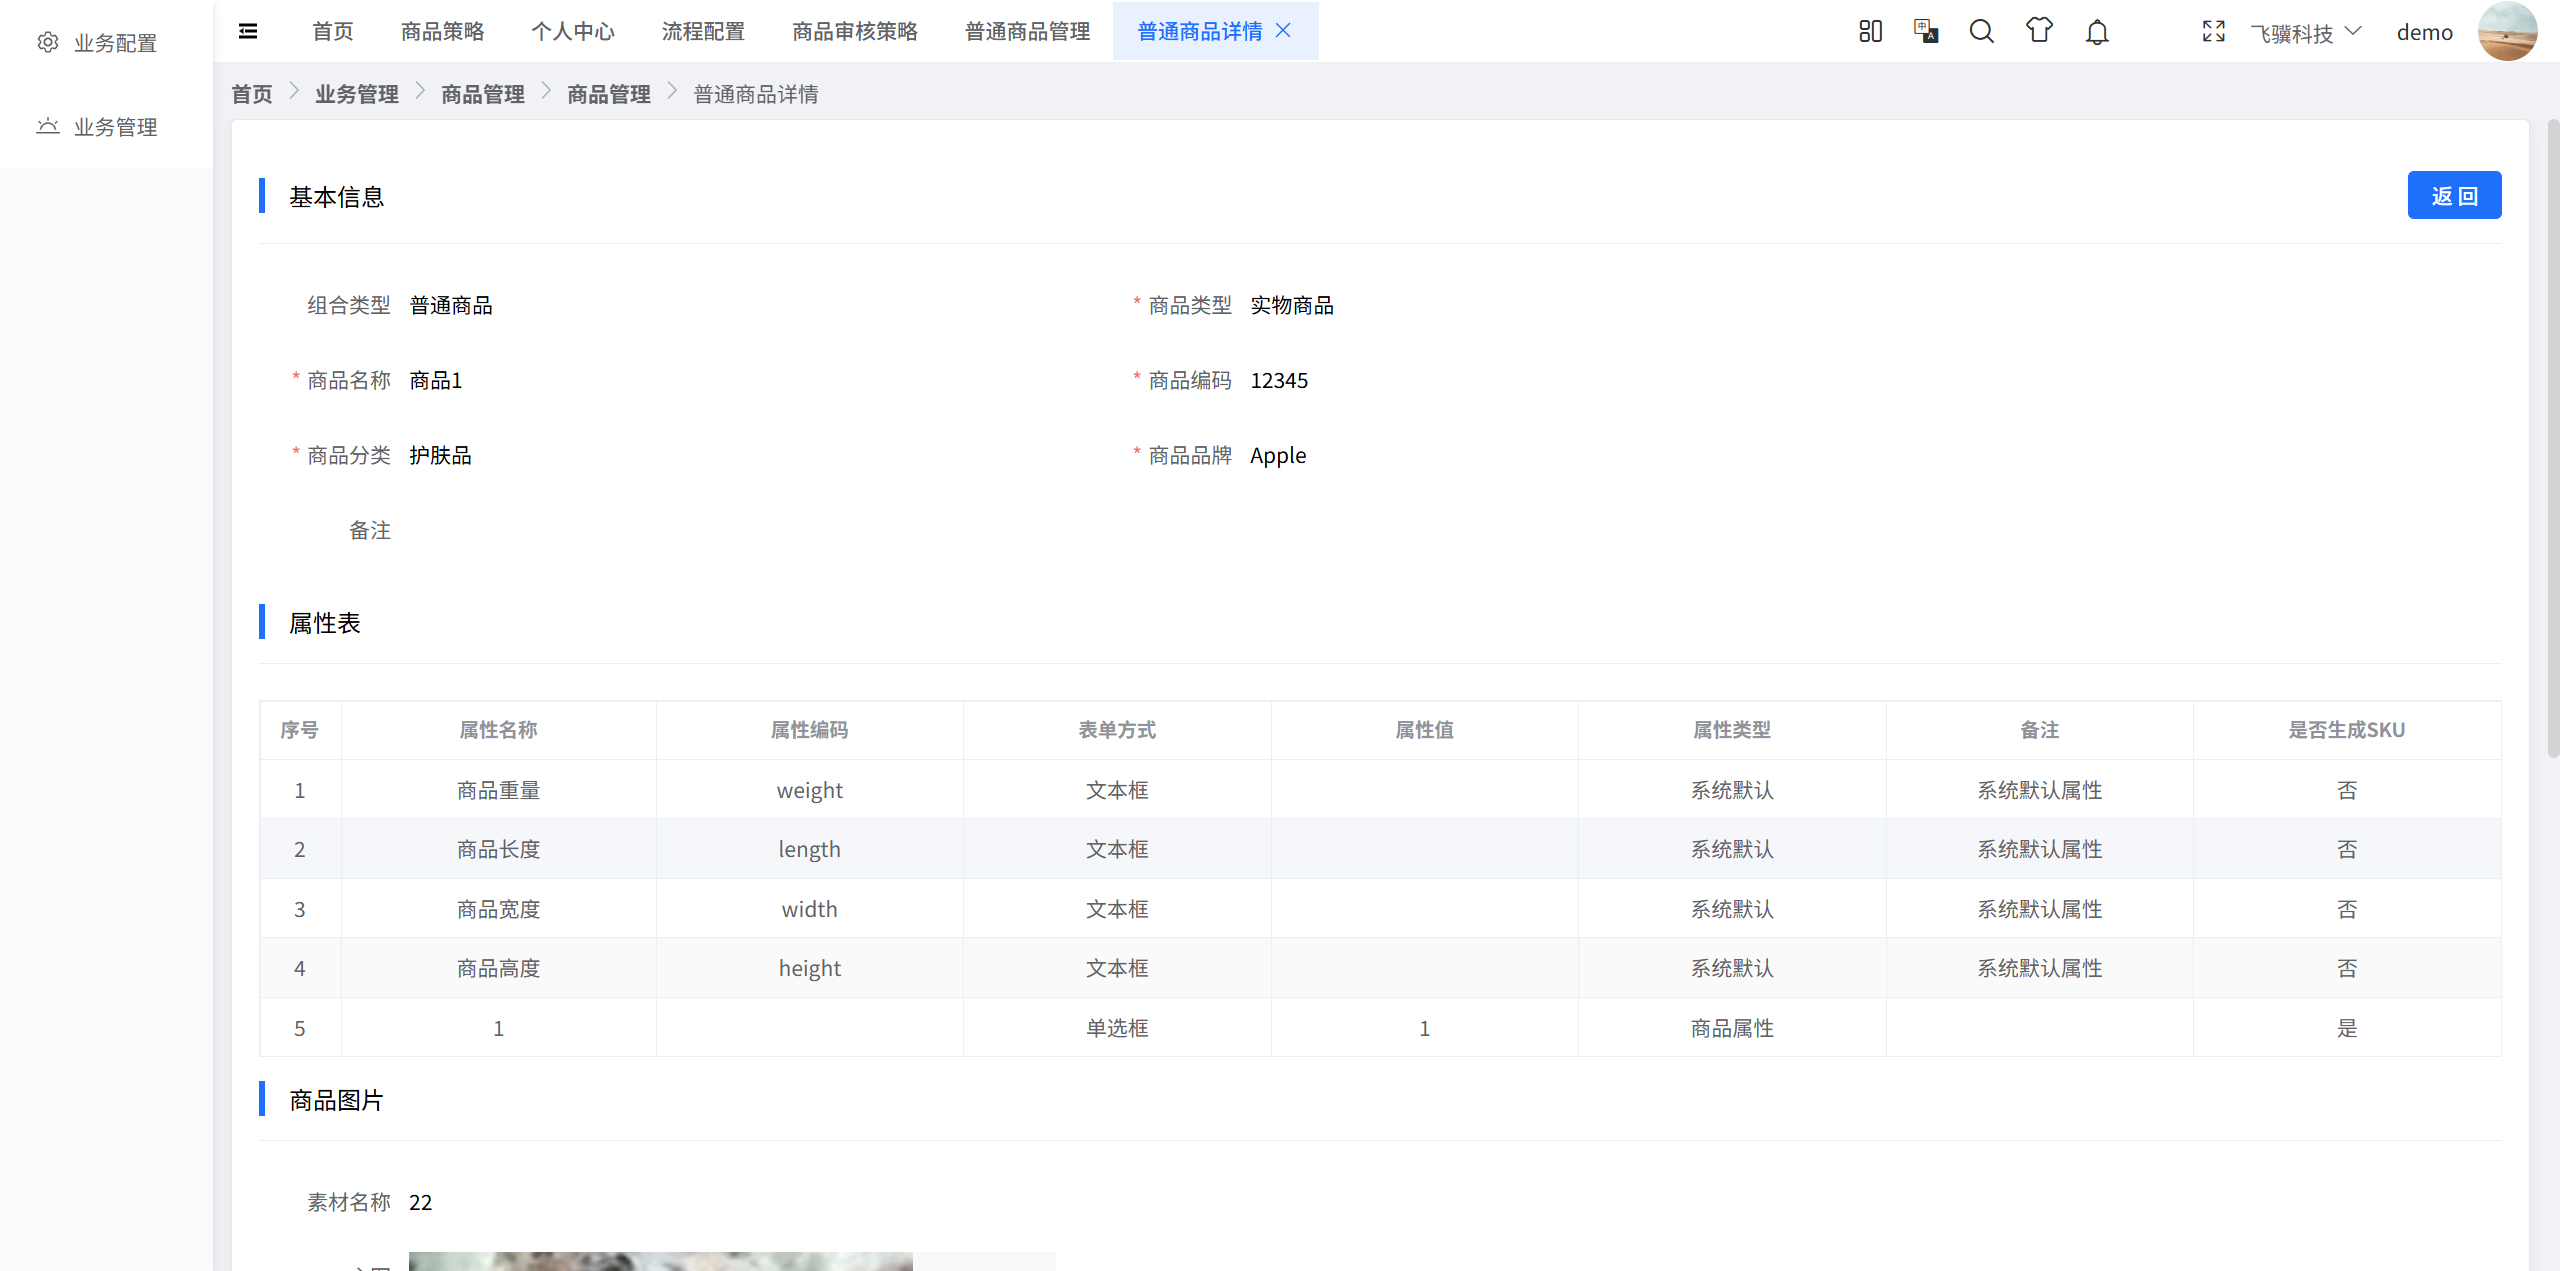This screenshot has height=1271, width=2560.
Task: Switch to the 商品策略 tab
Action: [x=442, y=31]
